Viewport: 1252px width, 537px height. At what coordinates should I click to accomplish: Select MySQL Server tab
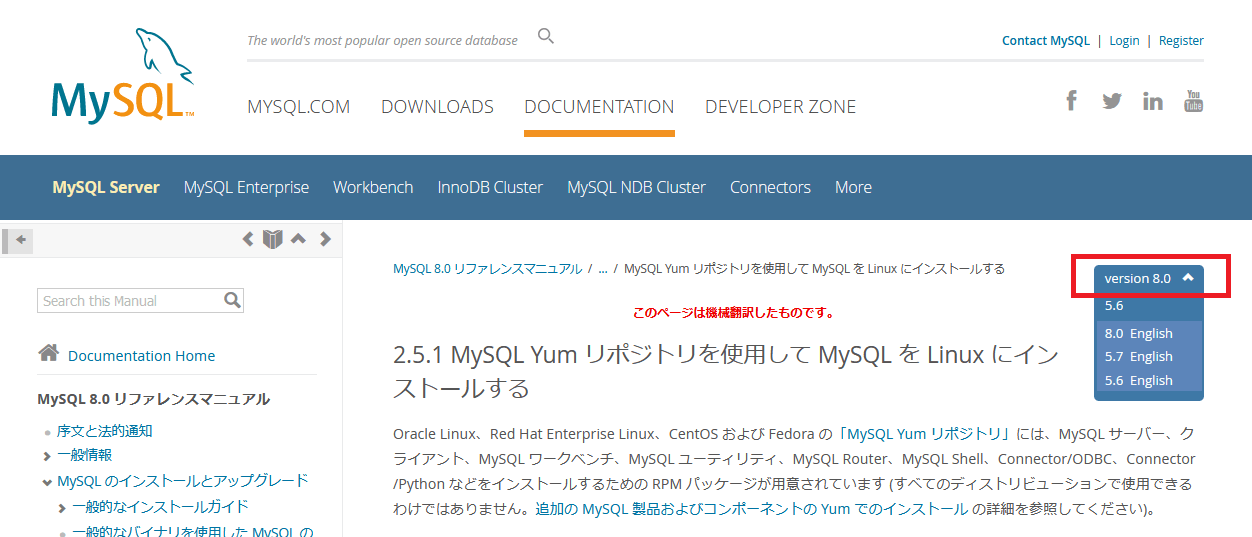coord(106,187)
